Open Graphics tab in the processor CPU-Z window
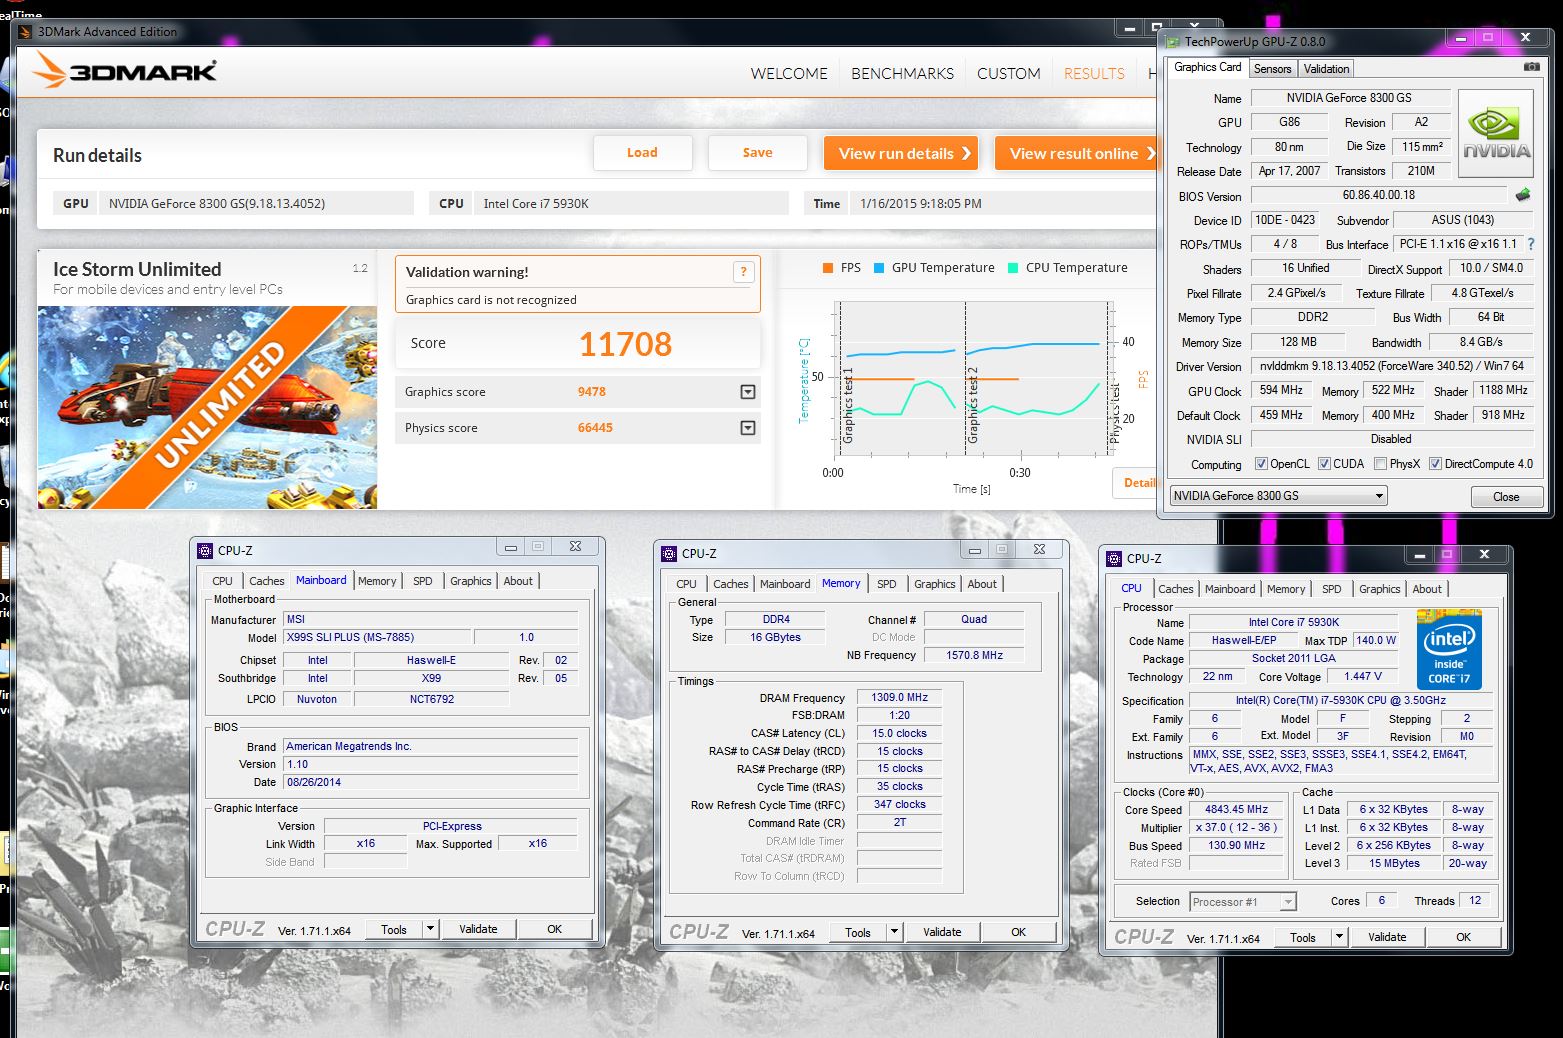Image resolution: width=1563 pixels, height=1038 pixels. 1379,589
